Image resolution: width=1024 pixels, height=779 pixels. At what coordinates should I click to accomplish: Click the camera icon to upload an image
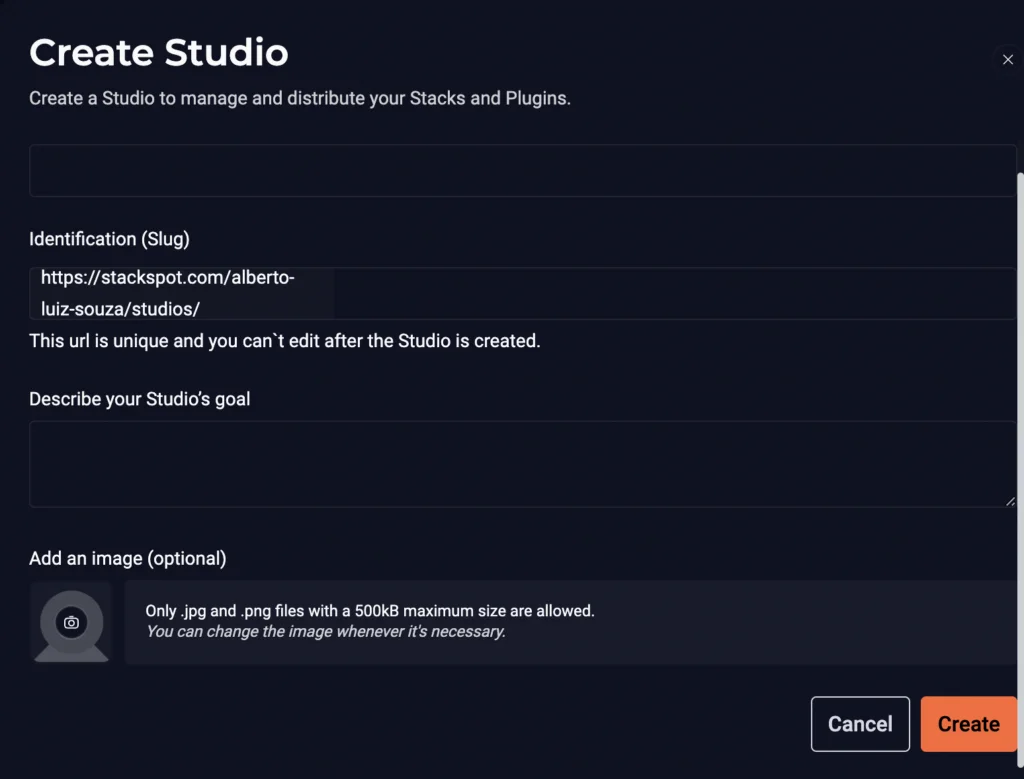click(71, 622)
